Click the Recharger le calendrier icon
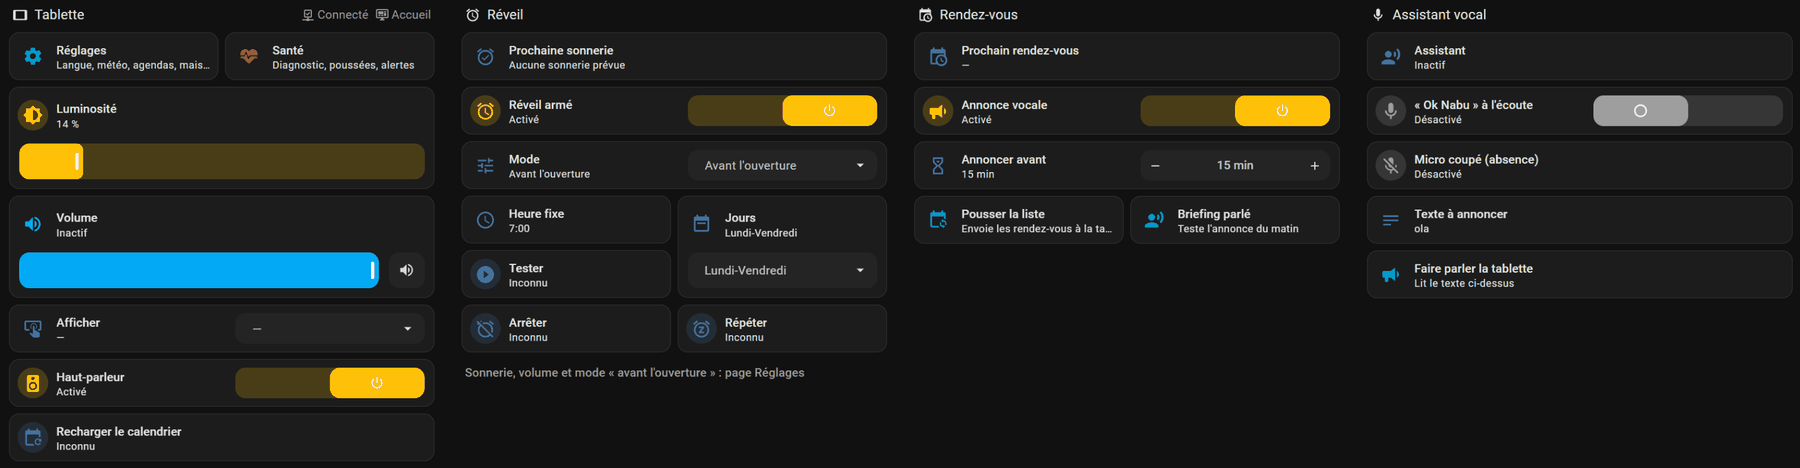This screenshot has width=1800, height=468. tap(33, 438)
